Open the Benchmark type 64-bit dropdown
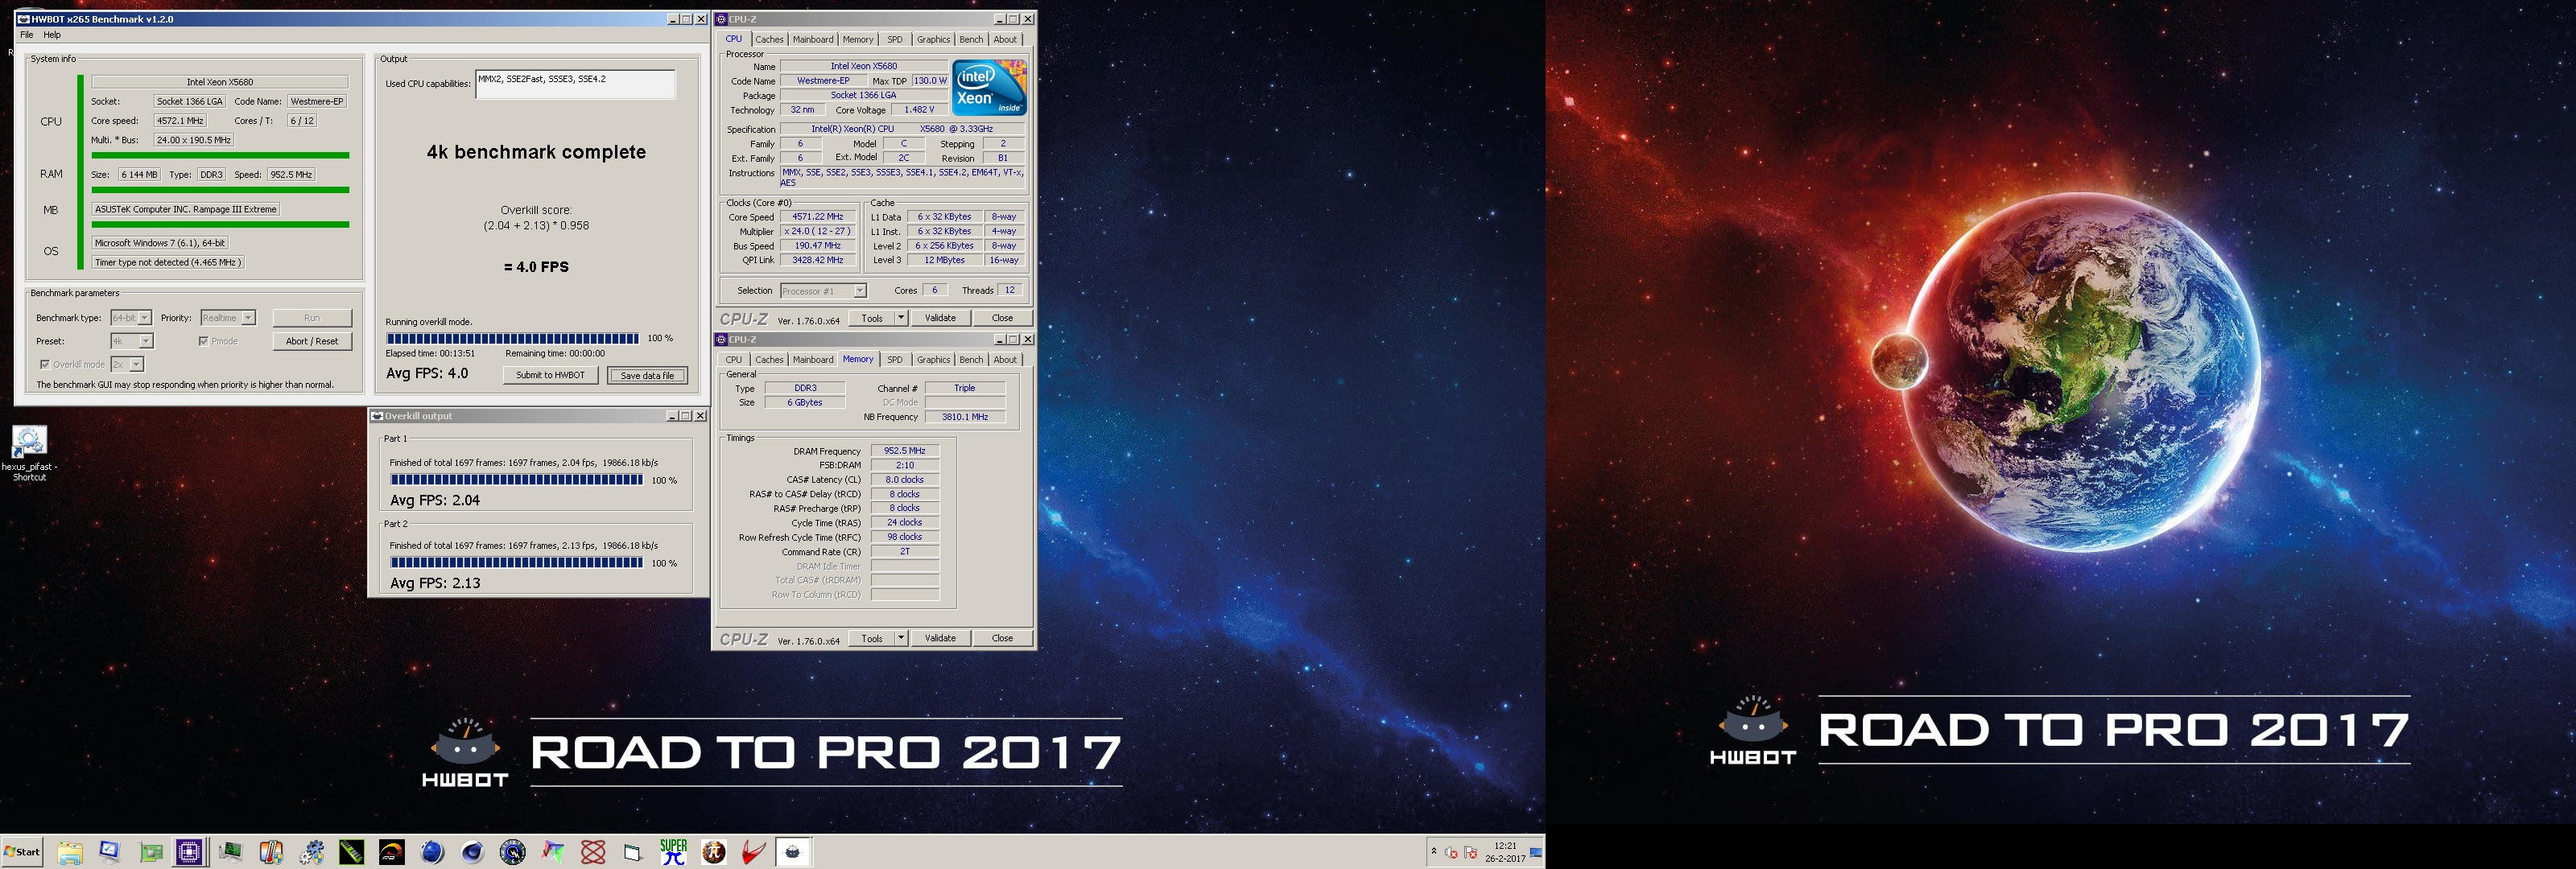 pyautogui.click(x=131, y=318)
